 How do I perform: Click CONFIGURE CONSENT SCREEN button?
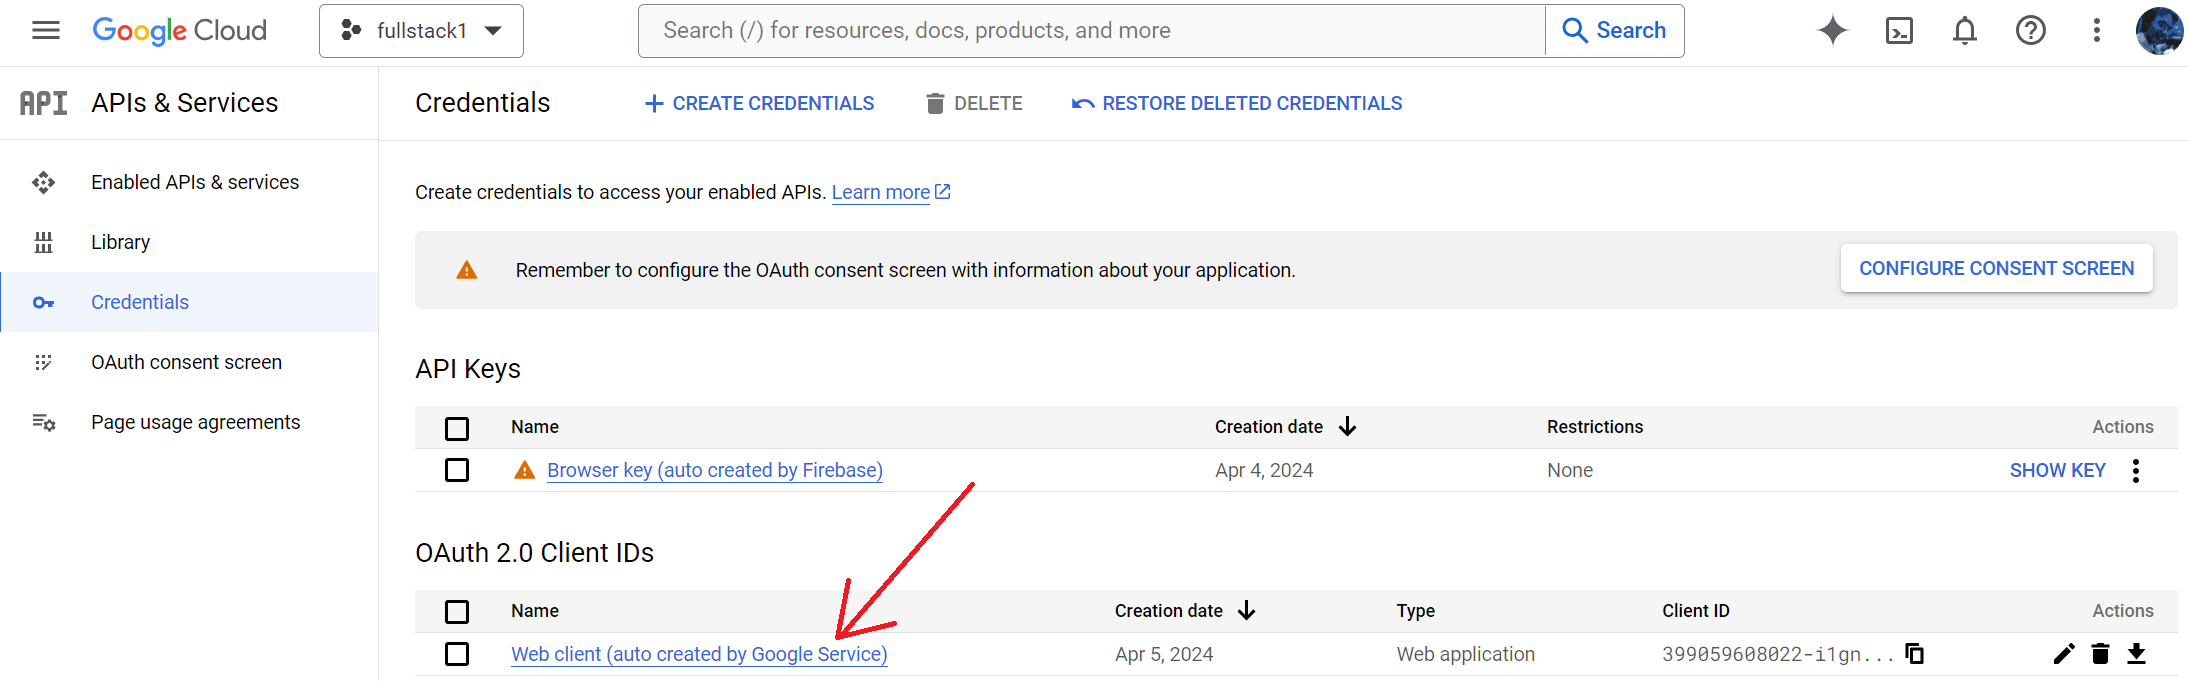[x=1997, y=268]
